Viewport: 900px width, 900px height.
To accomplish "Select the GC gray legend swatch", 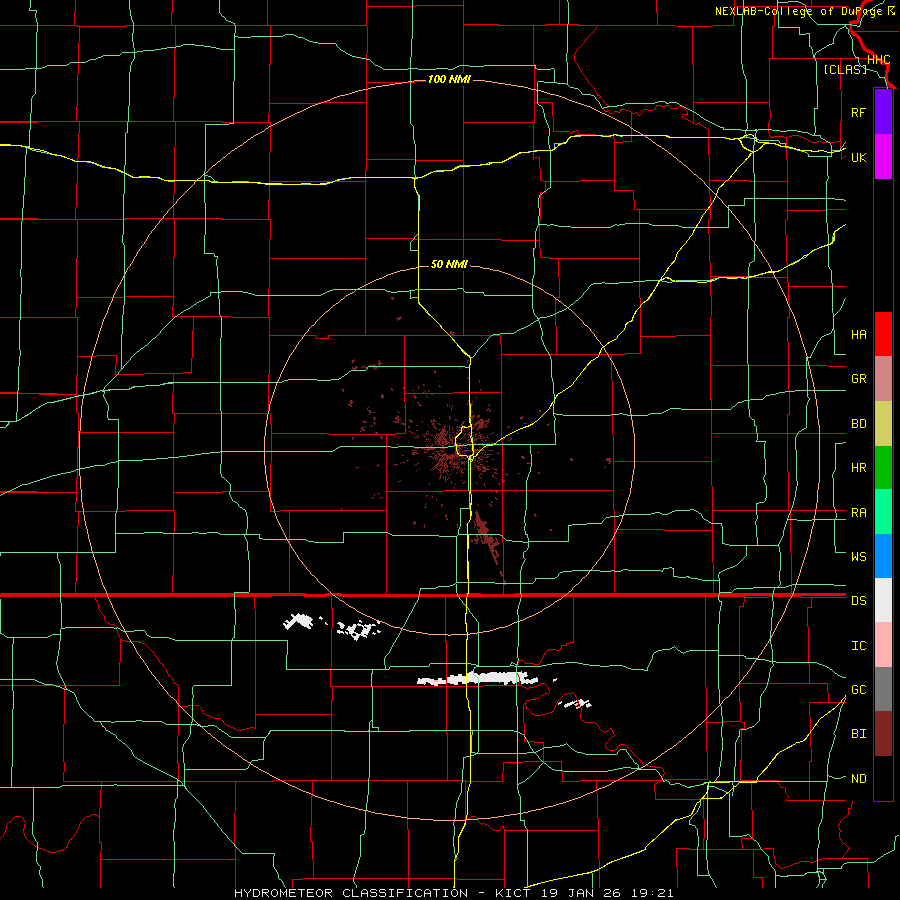I will (883, 689).
